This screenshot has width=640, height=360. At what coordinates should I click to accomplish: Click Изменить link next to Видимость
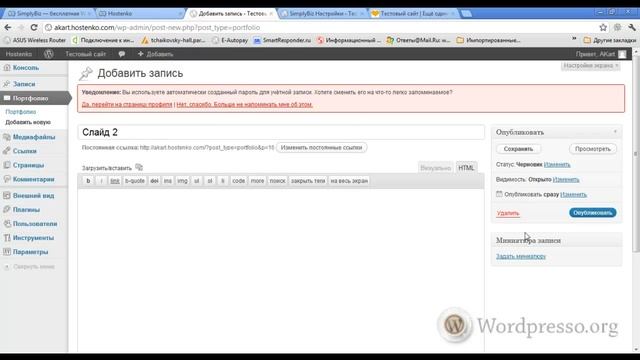point(566,180)
